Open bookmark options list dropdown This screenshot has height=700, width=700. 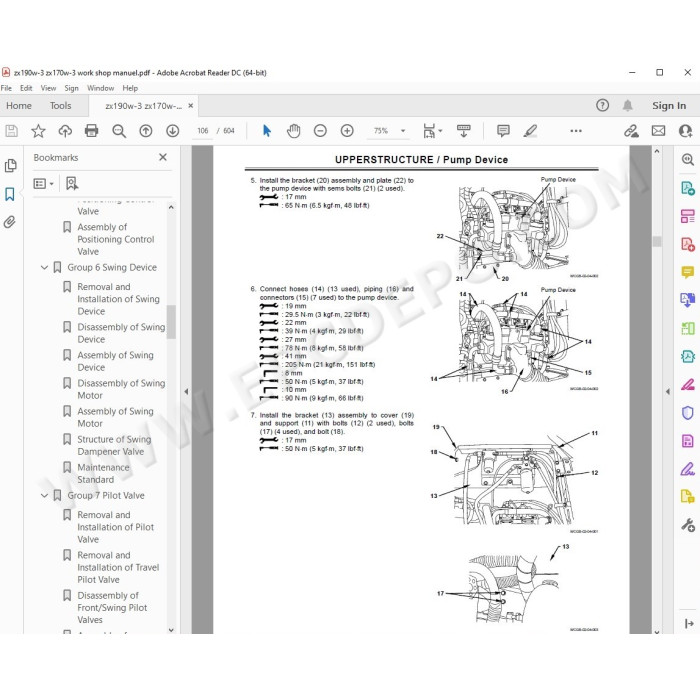(x=44, y=183)
